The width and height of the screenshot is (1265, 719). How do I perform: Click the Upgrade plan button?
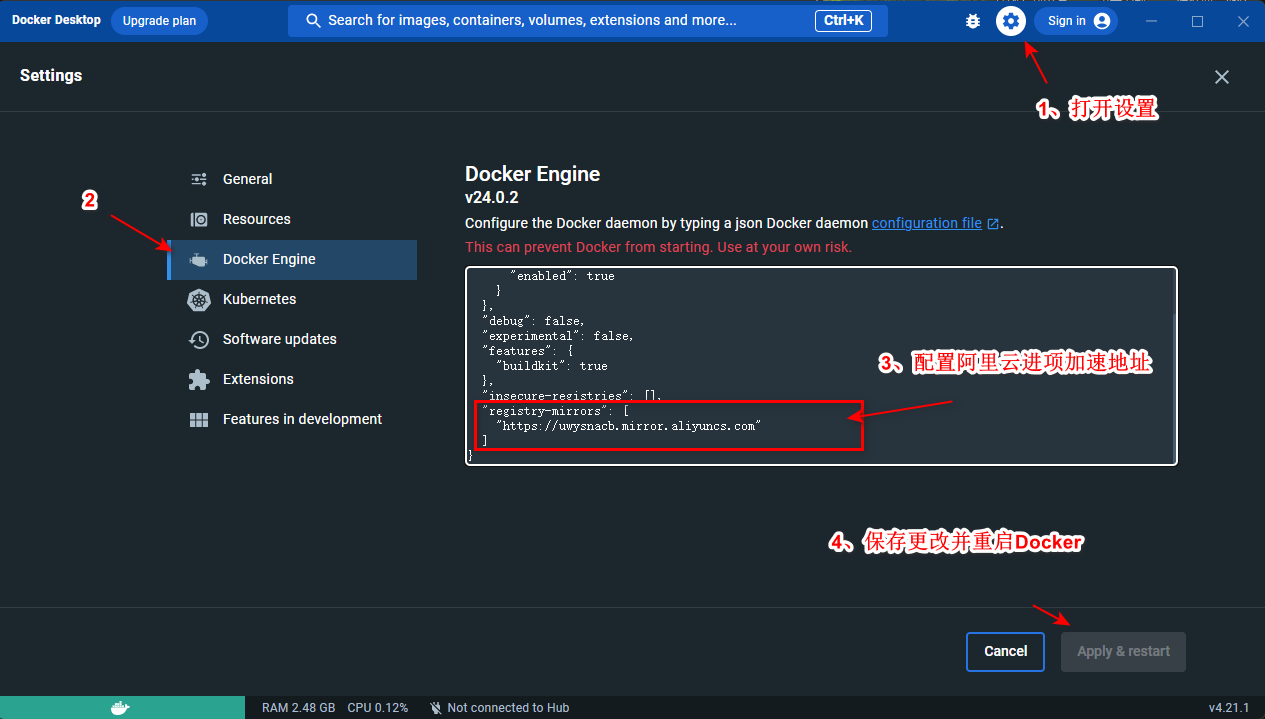(159, 21)
